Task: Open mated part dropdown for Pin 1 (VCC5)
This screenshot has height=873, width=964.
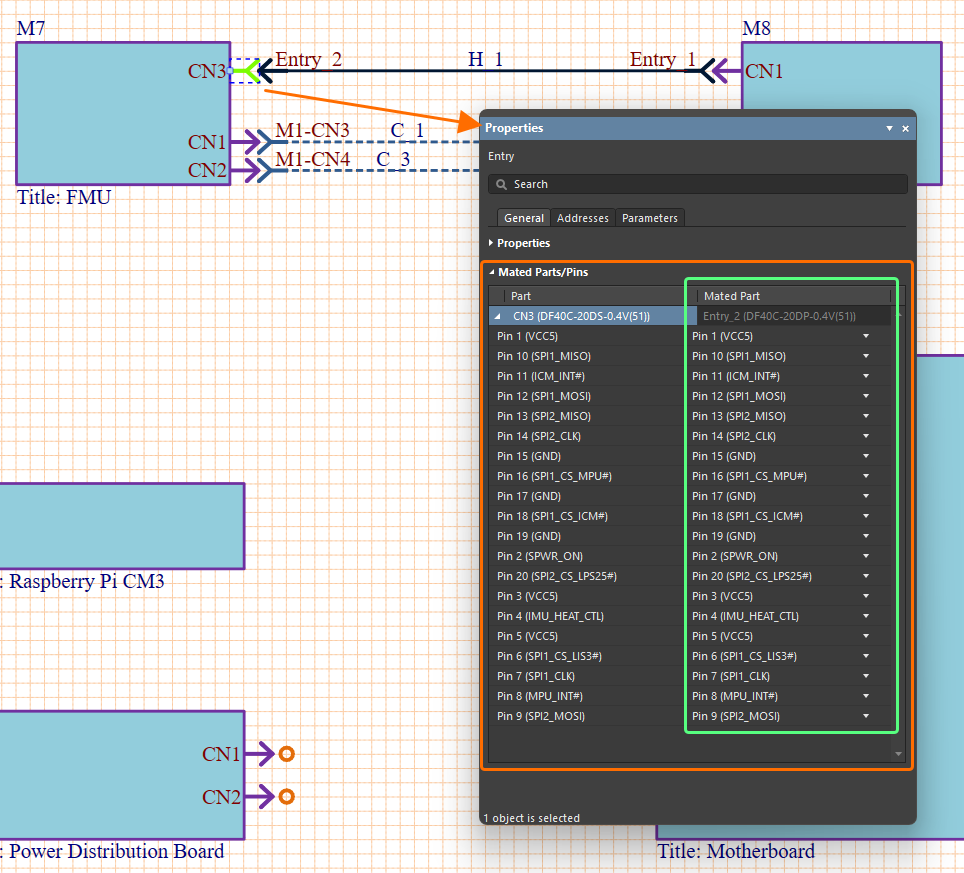Action: point(866,336)
